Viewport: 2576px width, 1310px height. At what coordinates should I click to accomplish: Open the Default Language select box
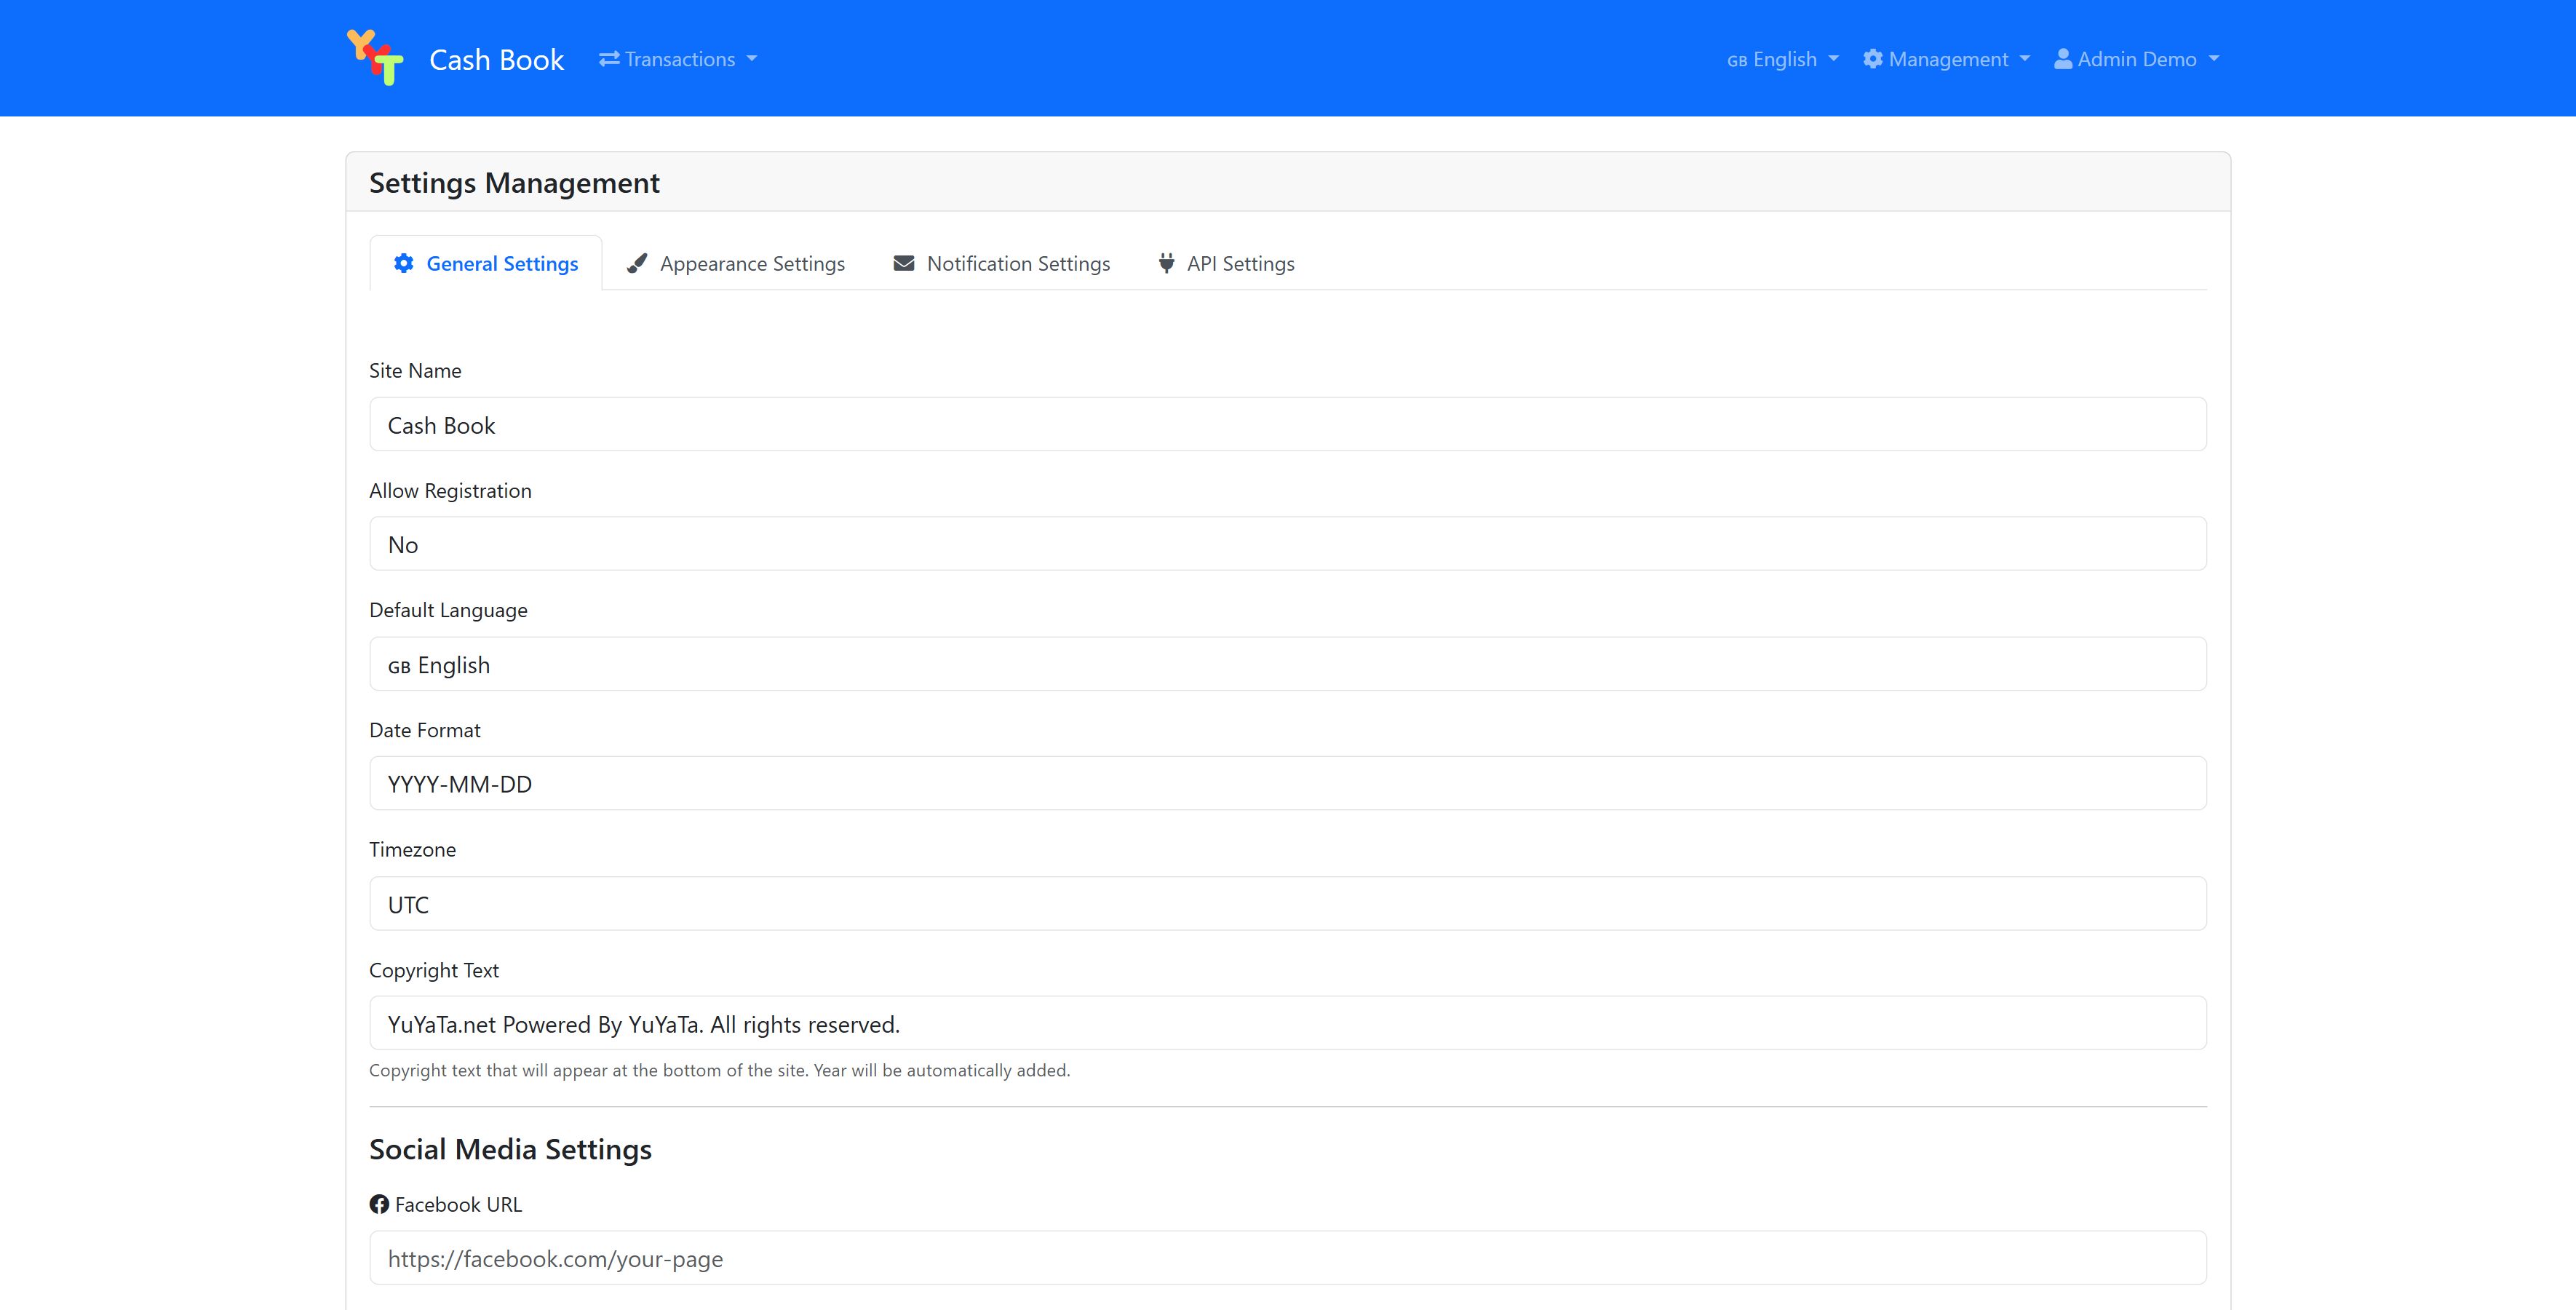pos(1287,664)
